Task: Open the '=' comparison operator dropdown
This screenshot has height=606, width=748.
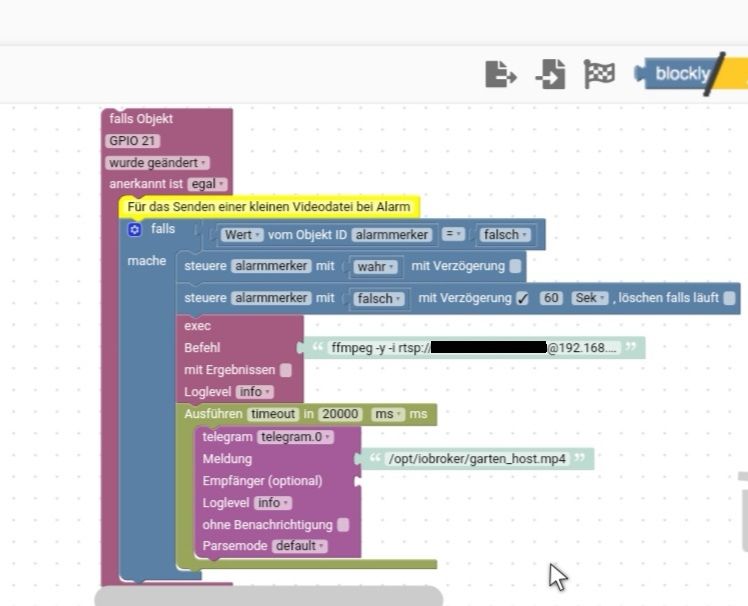Action: (453, 234)
